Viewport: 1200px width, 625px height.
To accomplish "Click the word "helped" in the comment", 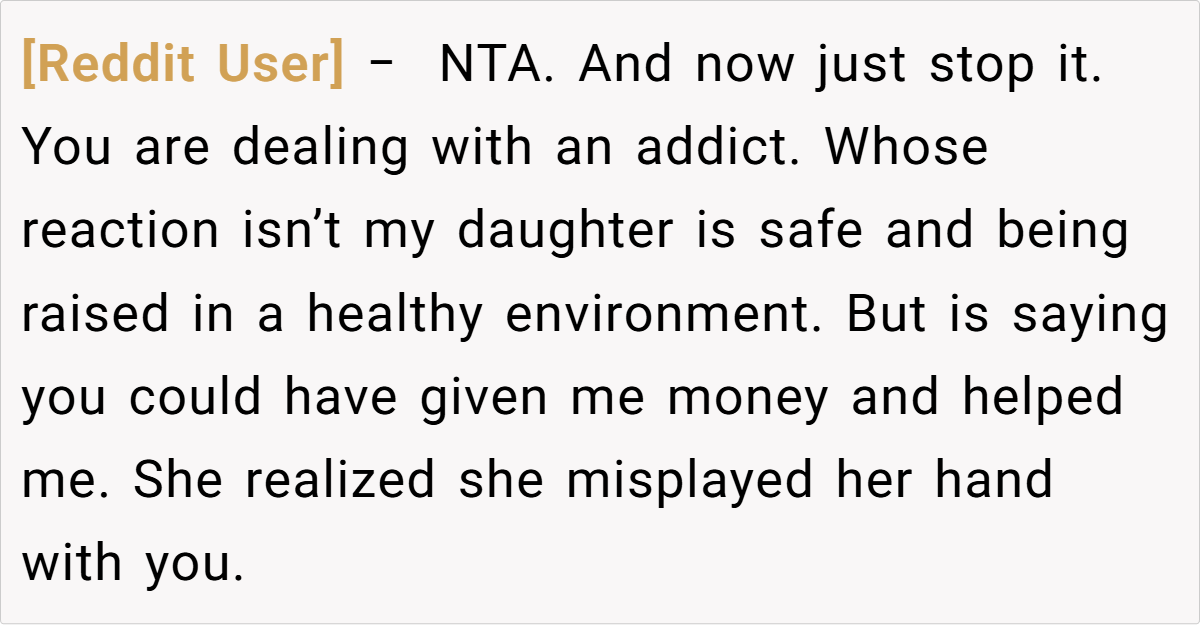I will pyautogui.click(x=1043, y=397).
